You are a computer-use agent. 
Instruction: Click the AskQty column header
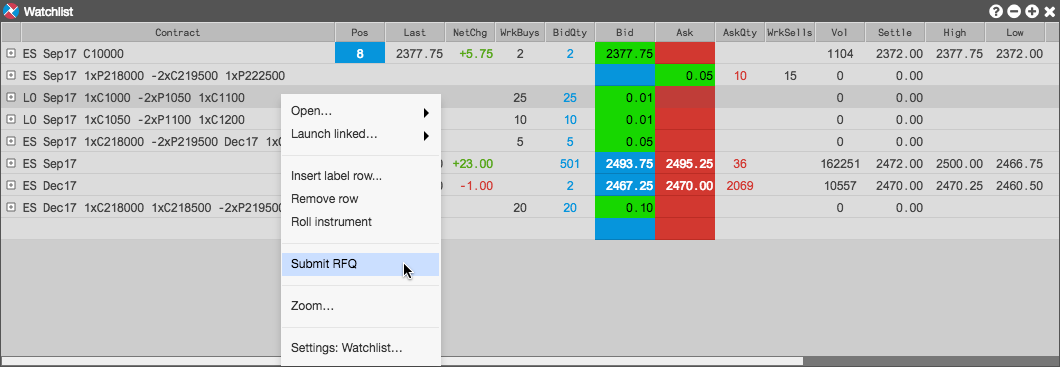pyautogui.click(x=740, y=32)
